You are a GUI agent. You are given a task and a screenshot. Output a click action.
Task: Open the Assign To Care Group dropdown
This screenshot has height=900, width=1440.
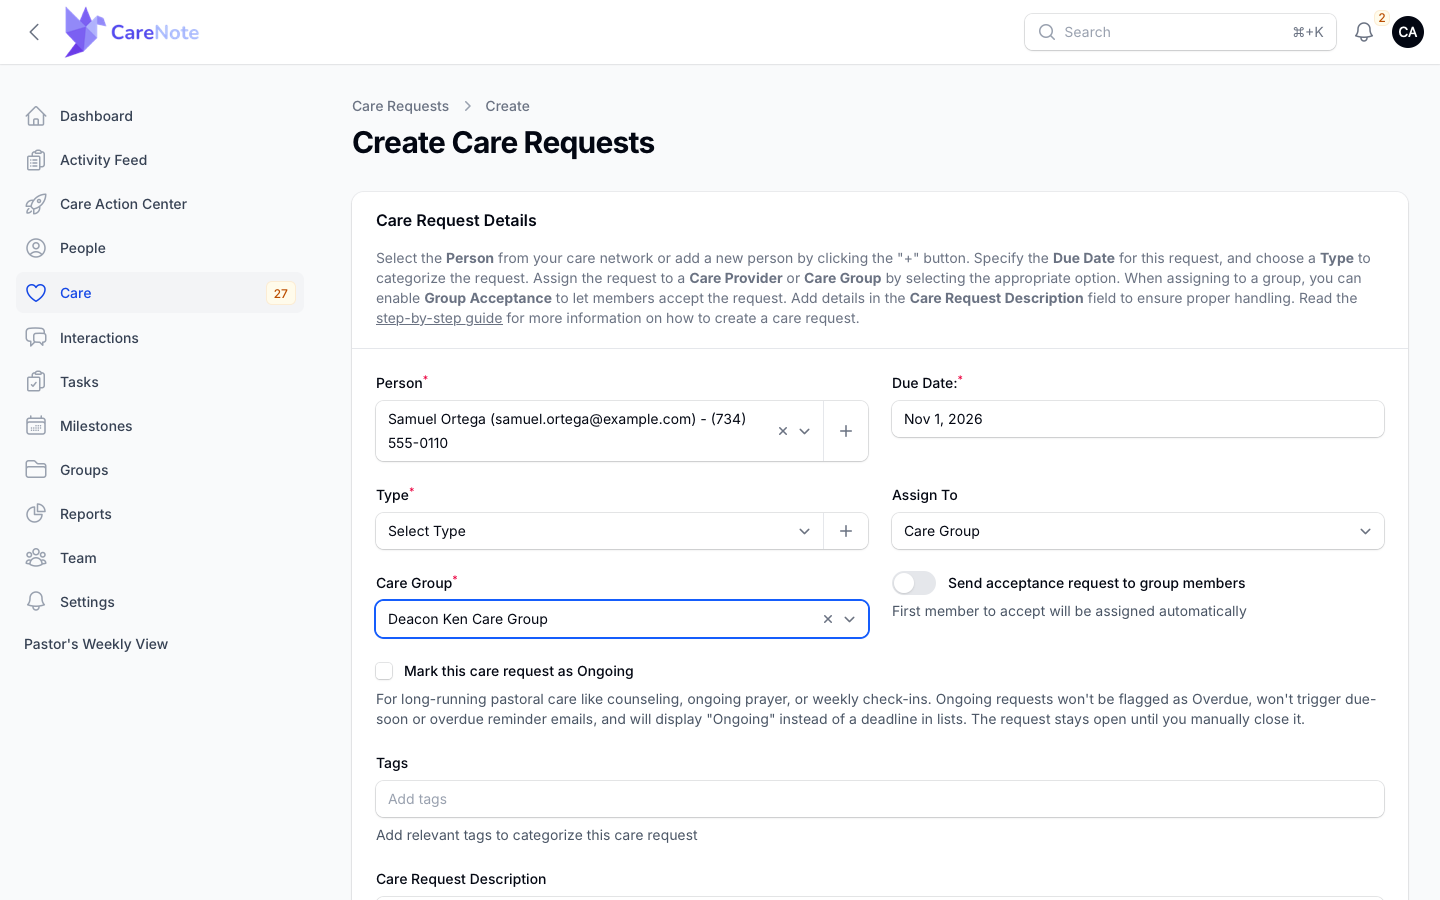click(1138, 531)
